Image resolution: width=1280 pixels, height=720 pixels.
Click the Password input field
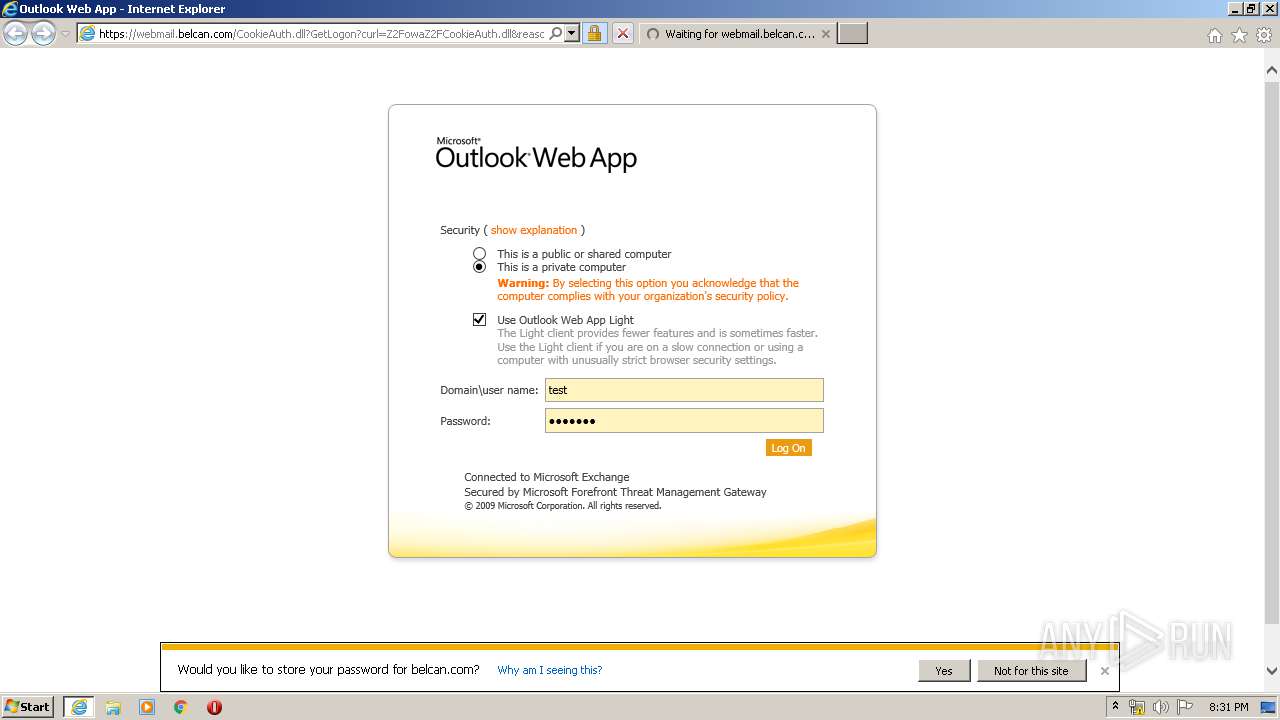click(684, 420)
